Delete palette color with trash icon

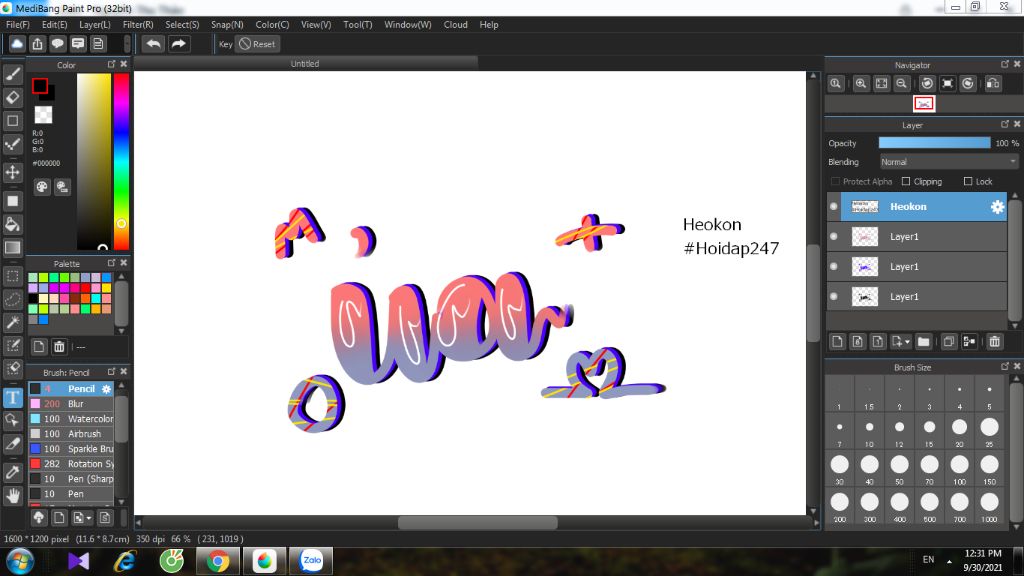tap(59, 347)
